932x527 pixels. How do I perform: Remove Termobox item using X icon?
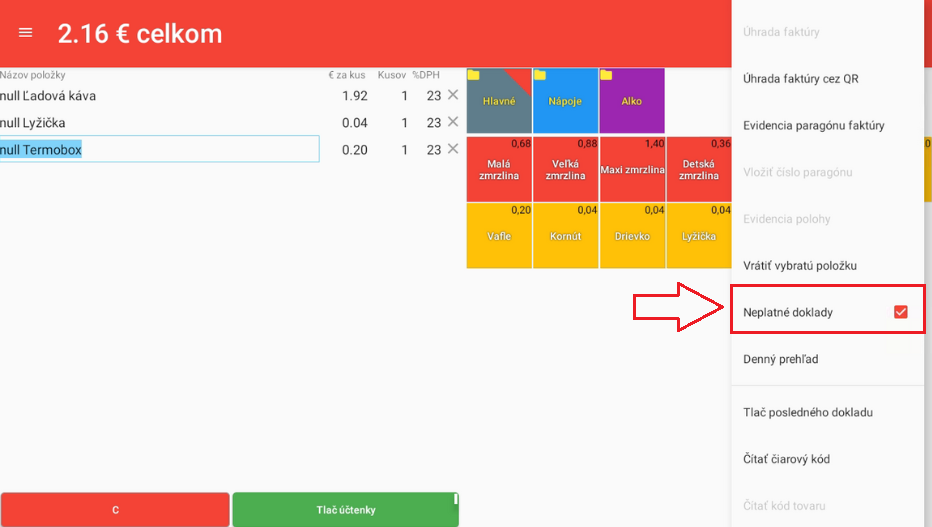point(452,149)
